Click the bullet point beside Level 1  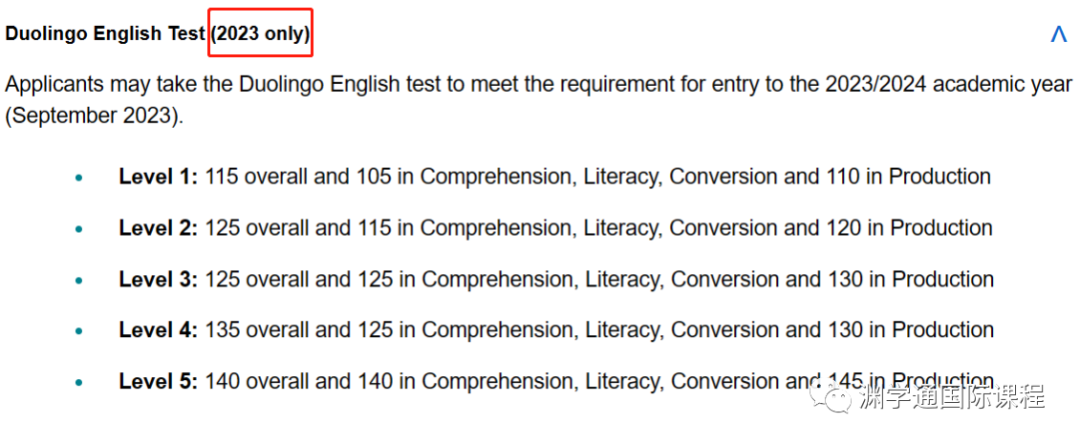point(79,178)
